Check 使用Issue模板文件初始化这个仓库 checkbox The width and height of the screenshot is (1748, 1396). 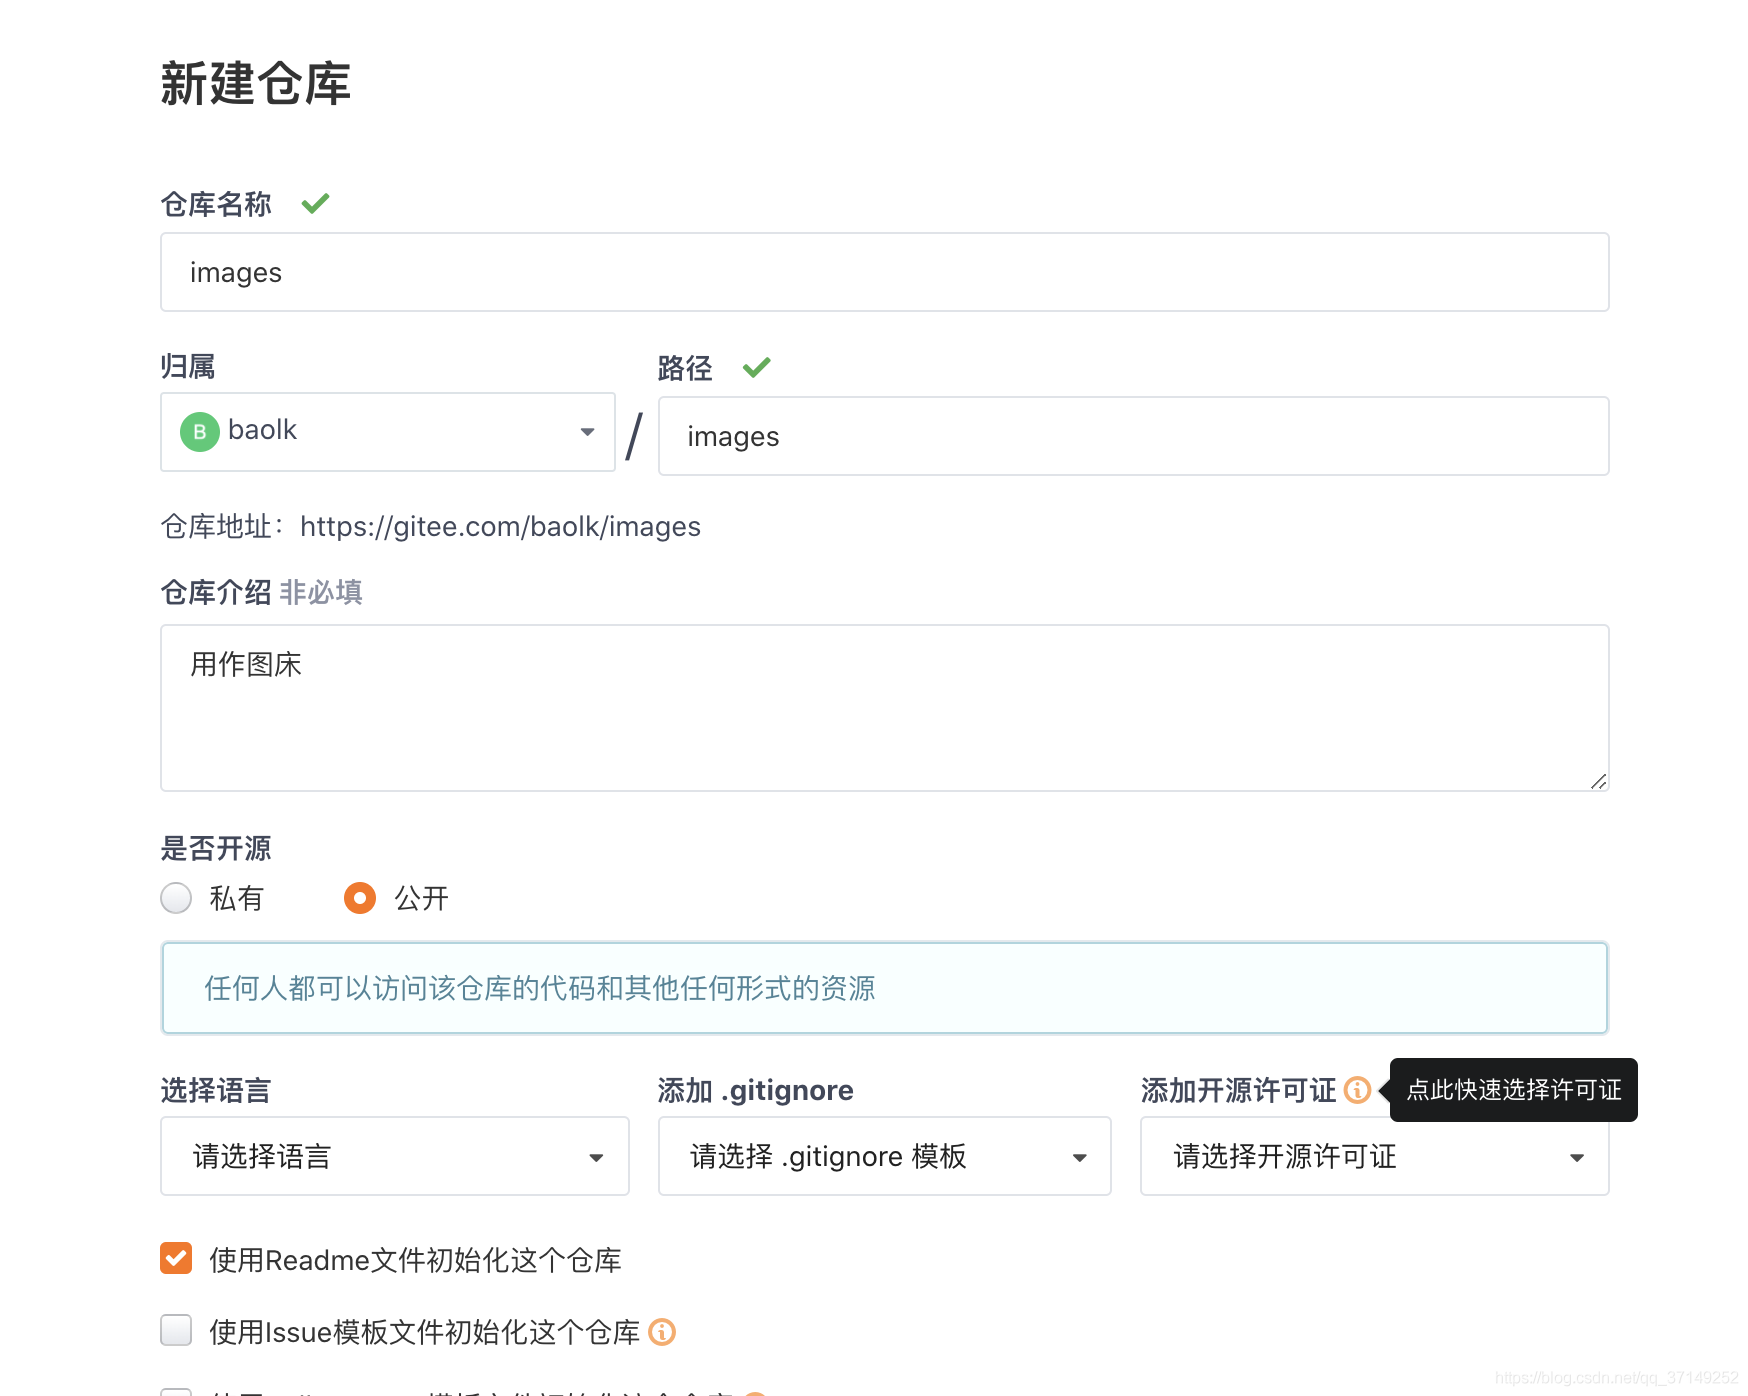tap(176, 1330)
